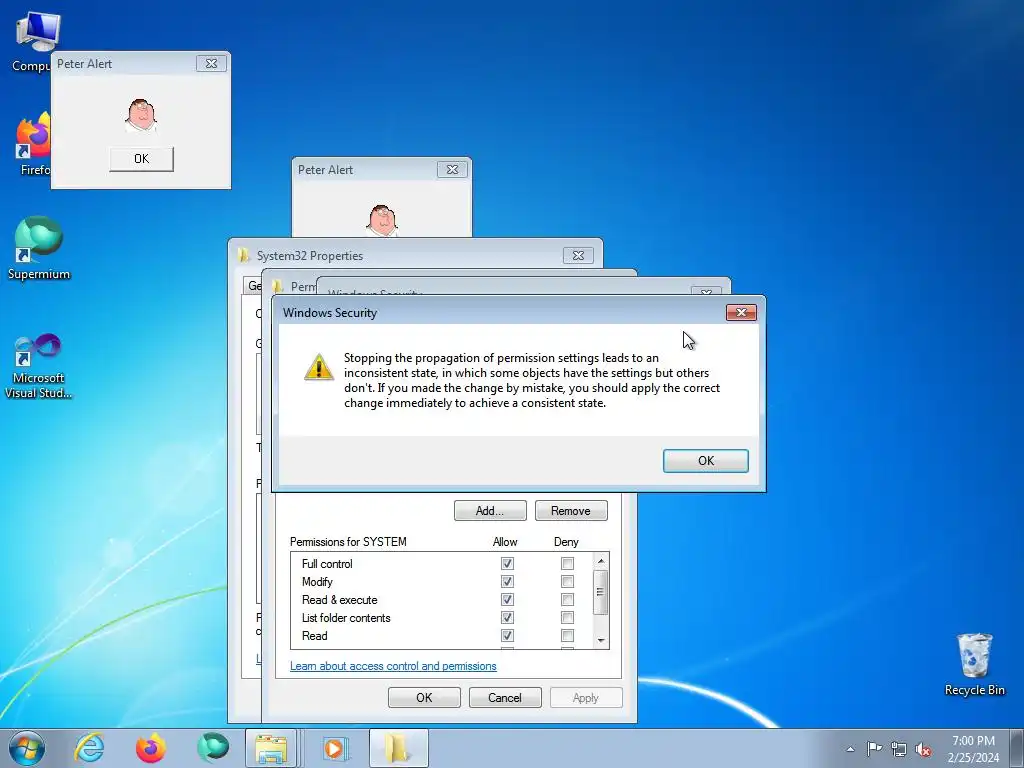Toggle Deny for Read permission
The height and width of the screenshot is (768, 1024).
pos(567,635)
